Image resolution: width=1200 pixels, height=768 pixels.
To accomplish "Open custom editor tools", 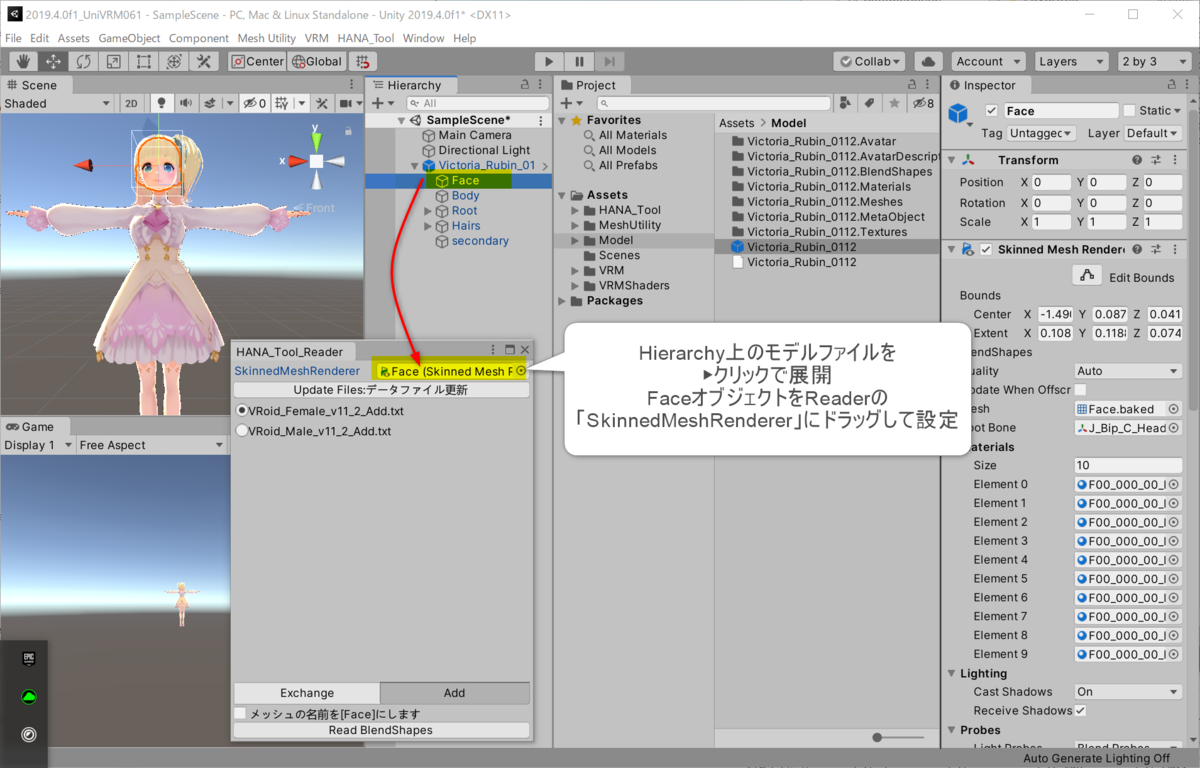I will click(x=204, y=61).
